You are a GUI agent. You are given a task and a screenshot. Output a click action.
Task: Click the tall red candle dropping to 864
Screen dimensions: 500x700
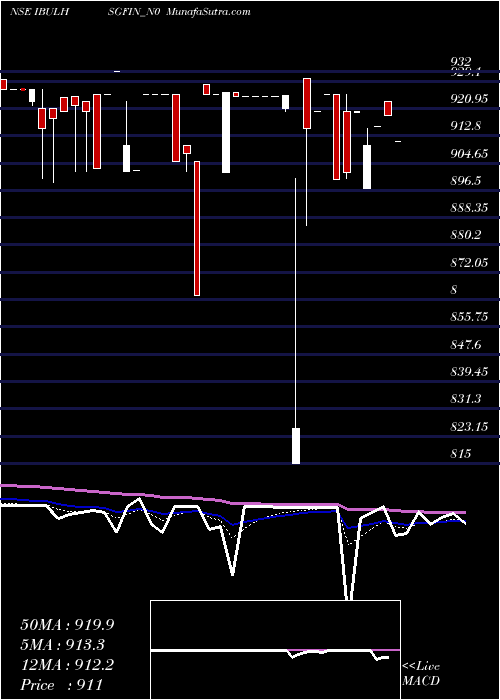[x=196, y=228]
